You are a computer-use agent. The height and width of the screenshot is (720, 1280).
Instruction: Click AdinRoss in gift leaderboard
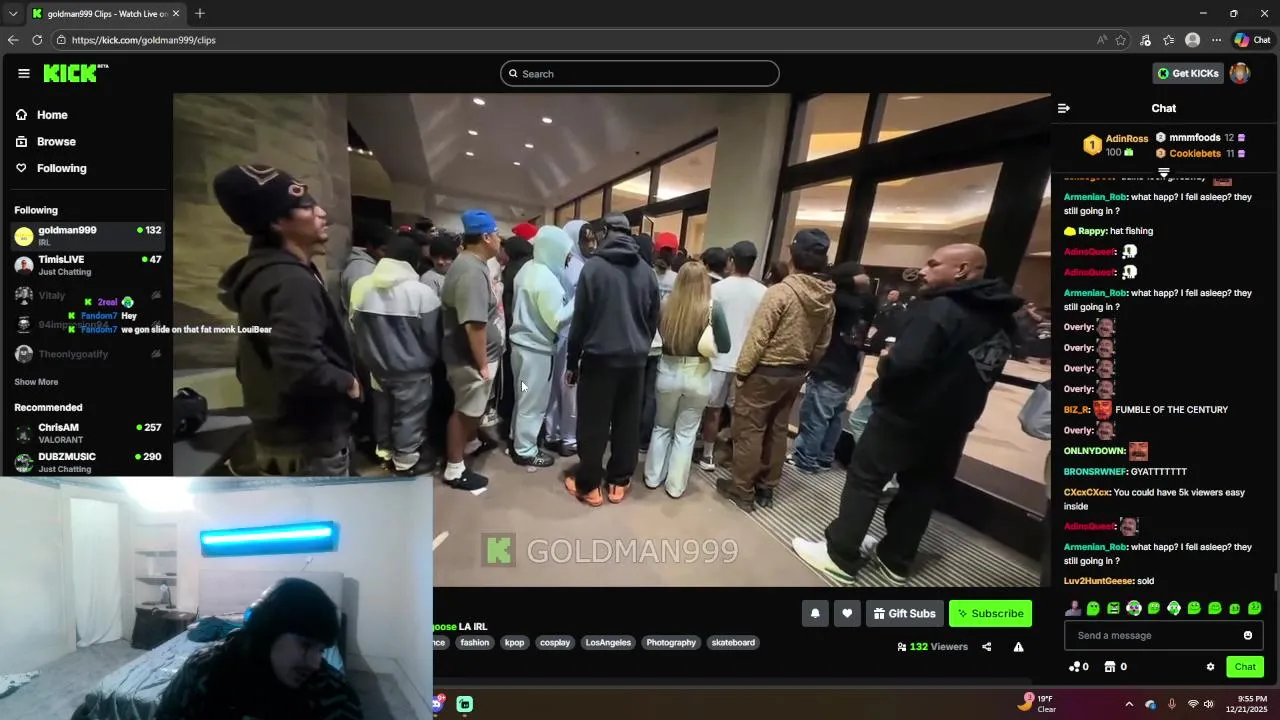(x=1127, y=139)
